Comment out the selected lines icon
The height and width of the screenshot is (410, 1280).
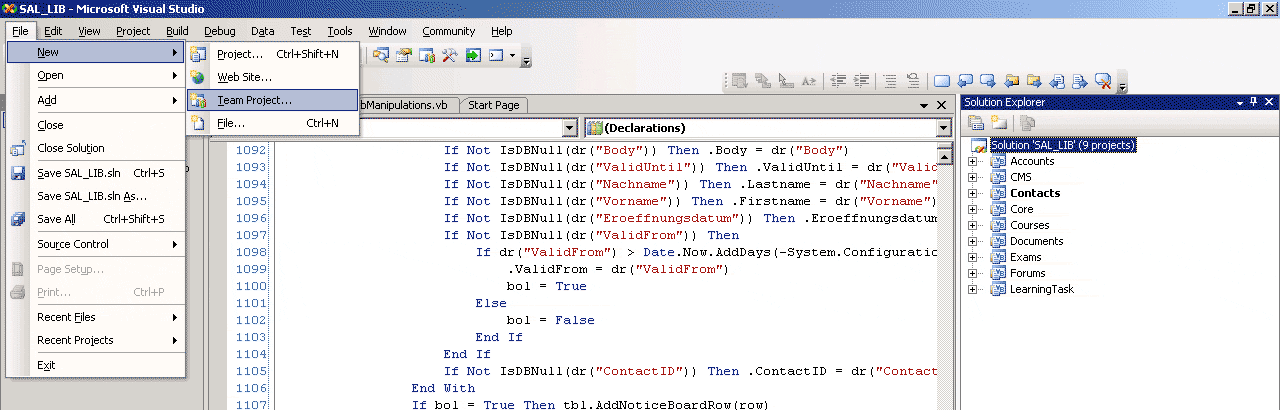click(x=890, y=81)
